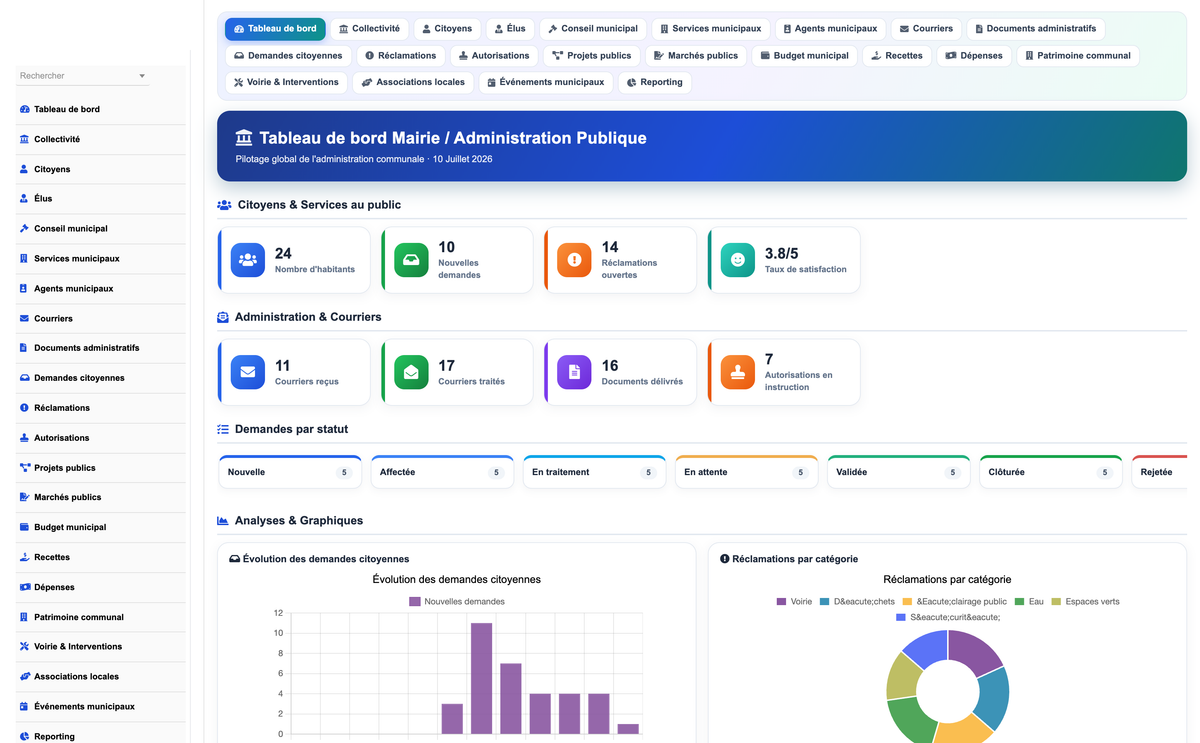Go to Recettes in the sidebar

point(101,557)
